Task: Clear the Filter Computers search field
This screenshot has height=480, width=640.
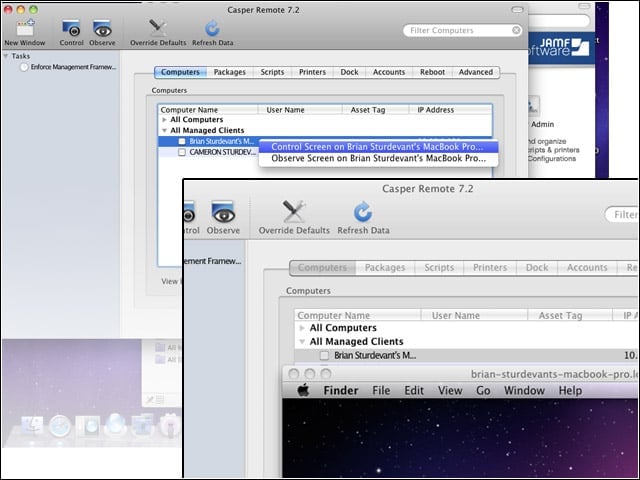Action: [516, 30]
